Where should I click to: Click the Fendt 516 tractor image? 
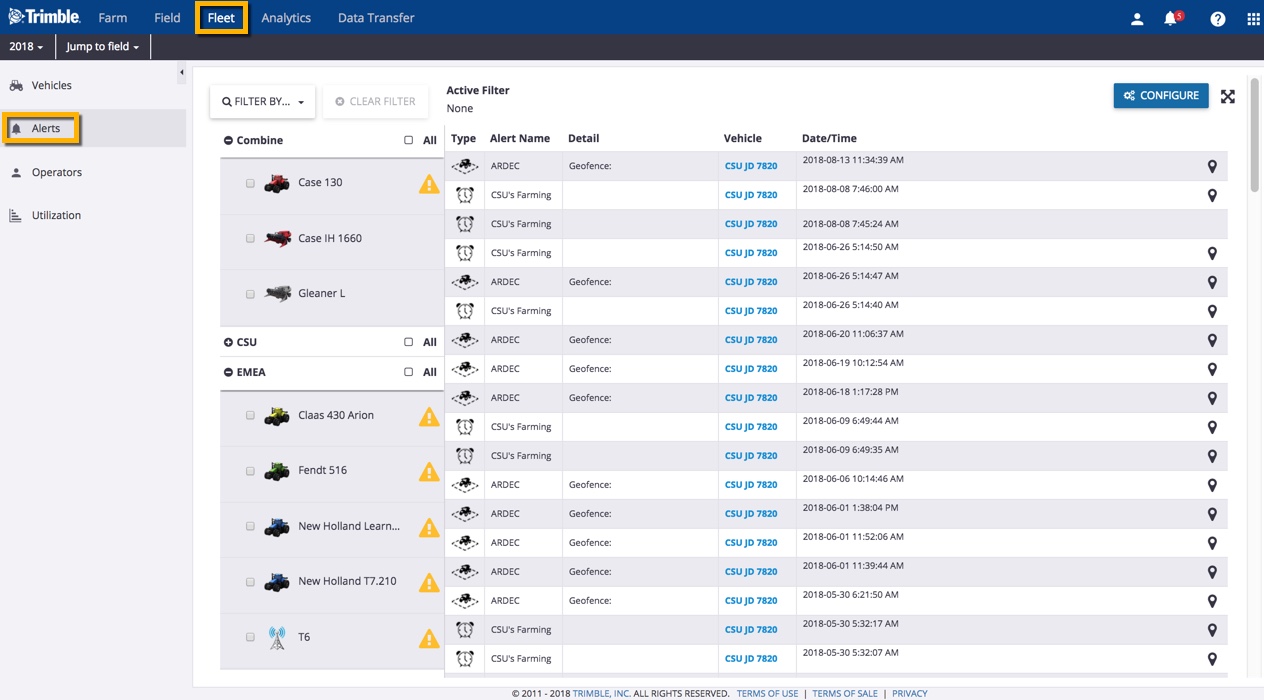(x=277, y=471)
